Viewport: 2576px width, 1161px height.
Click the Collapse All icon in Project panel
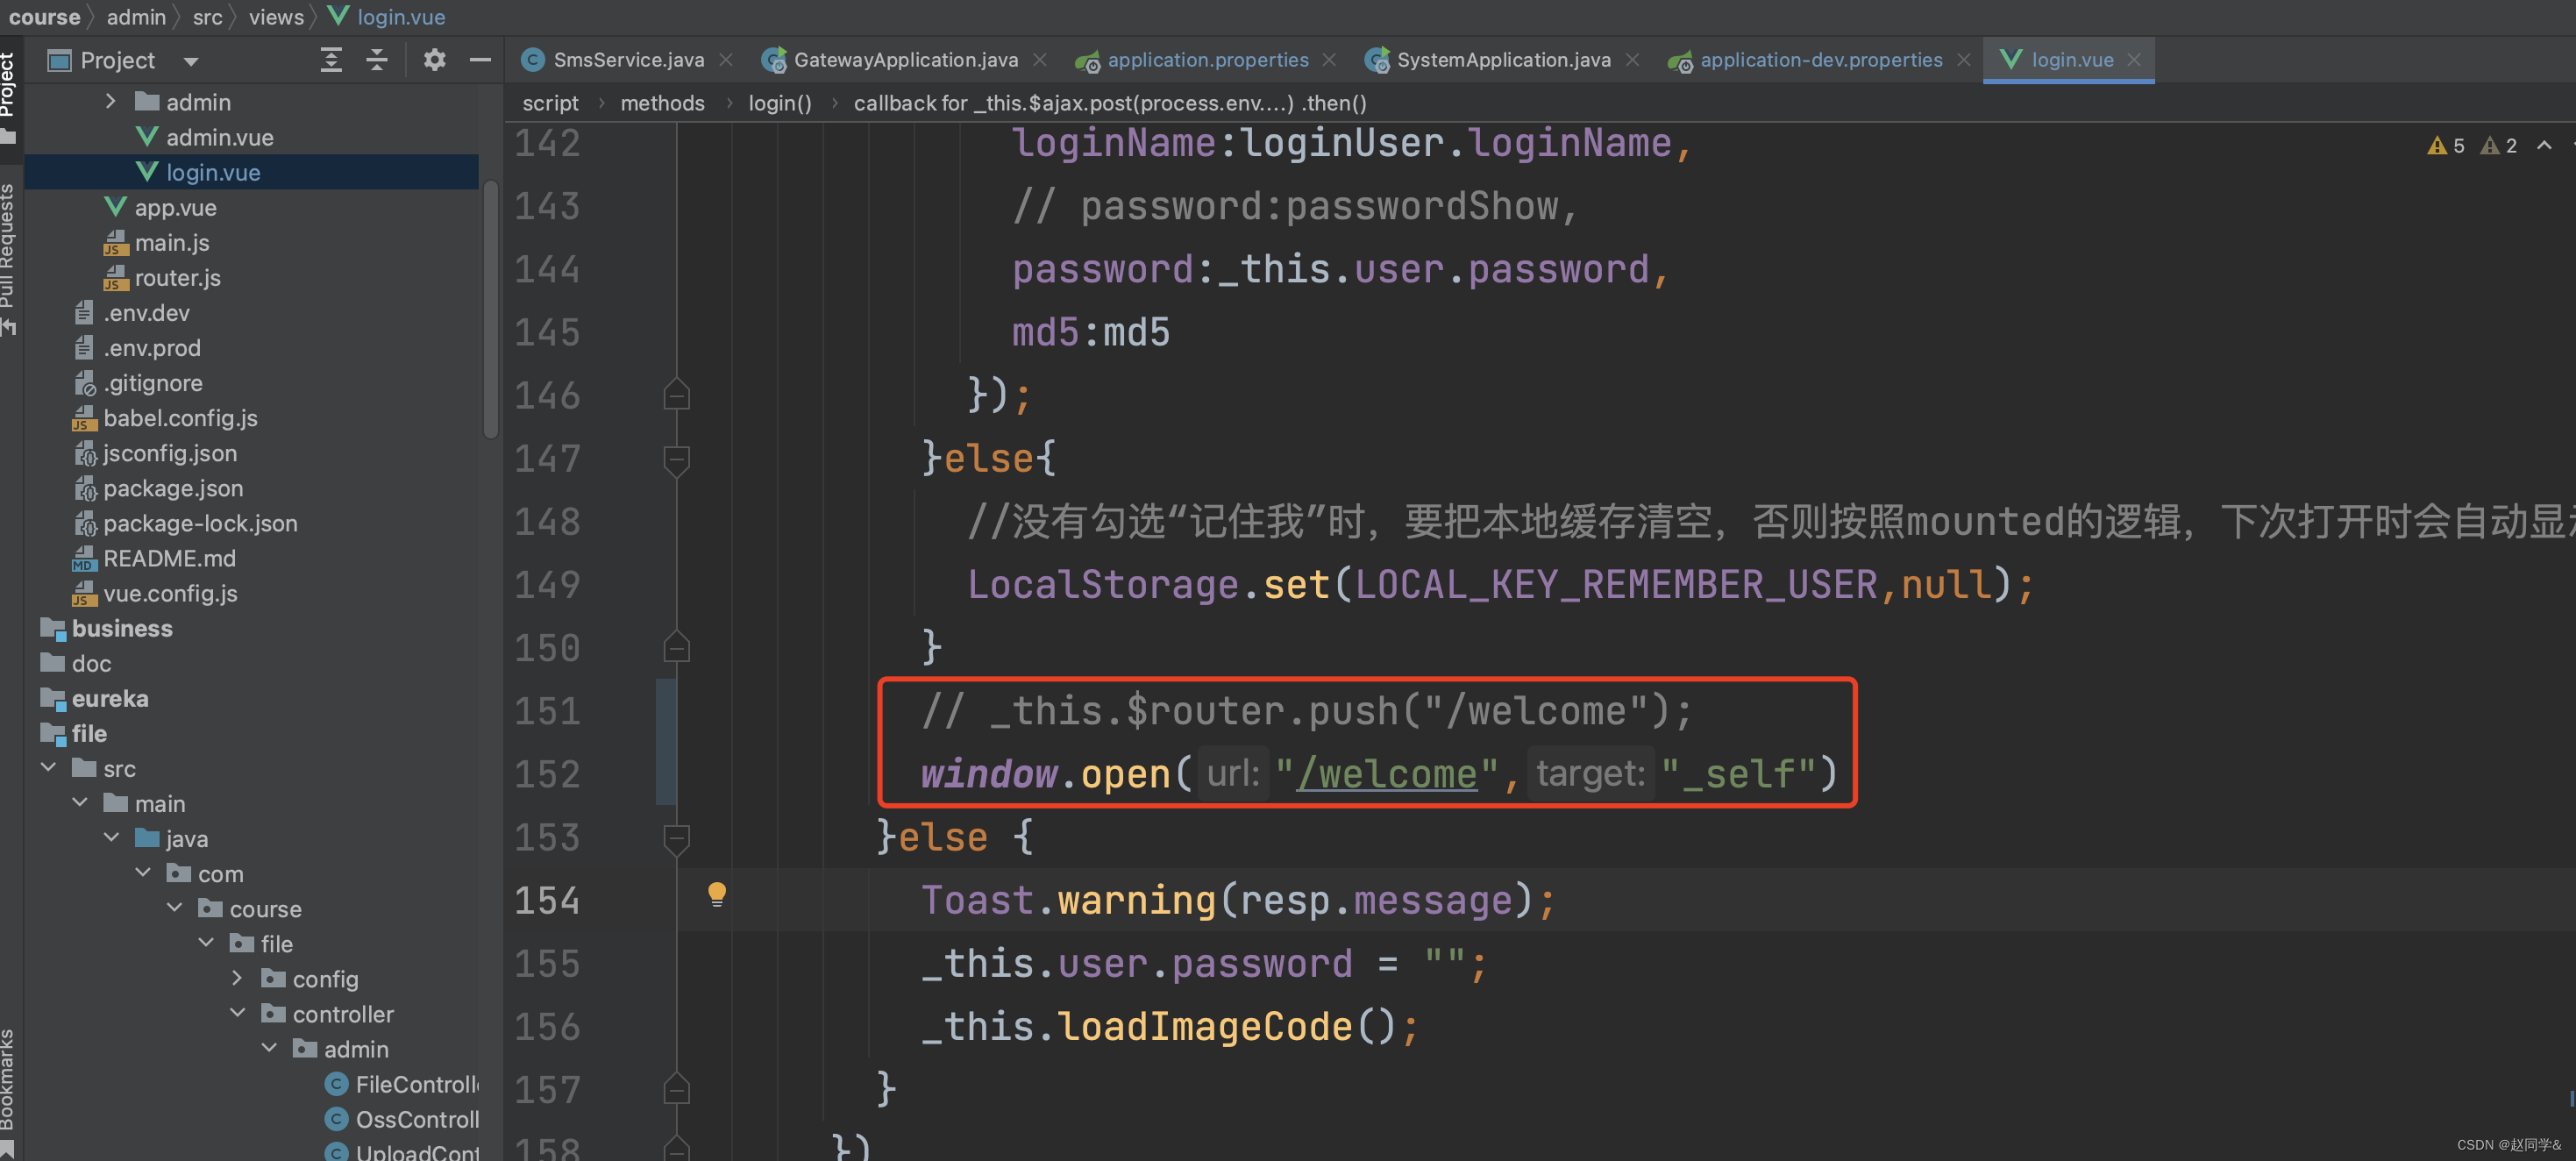[x=376, y=60]
